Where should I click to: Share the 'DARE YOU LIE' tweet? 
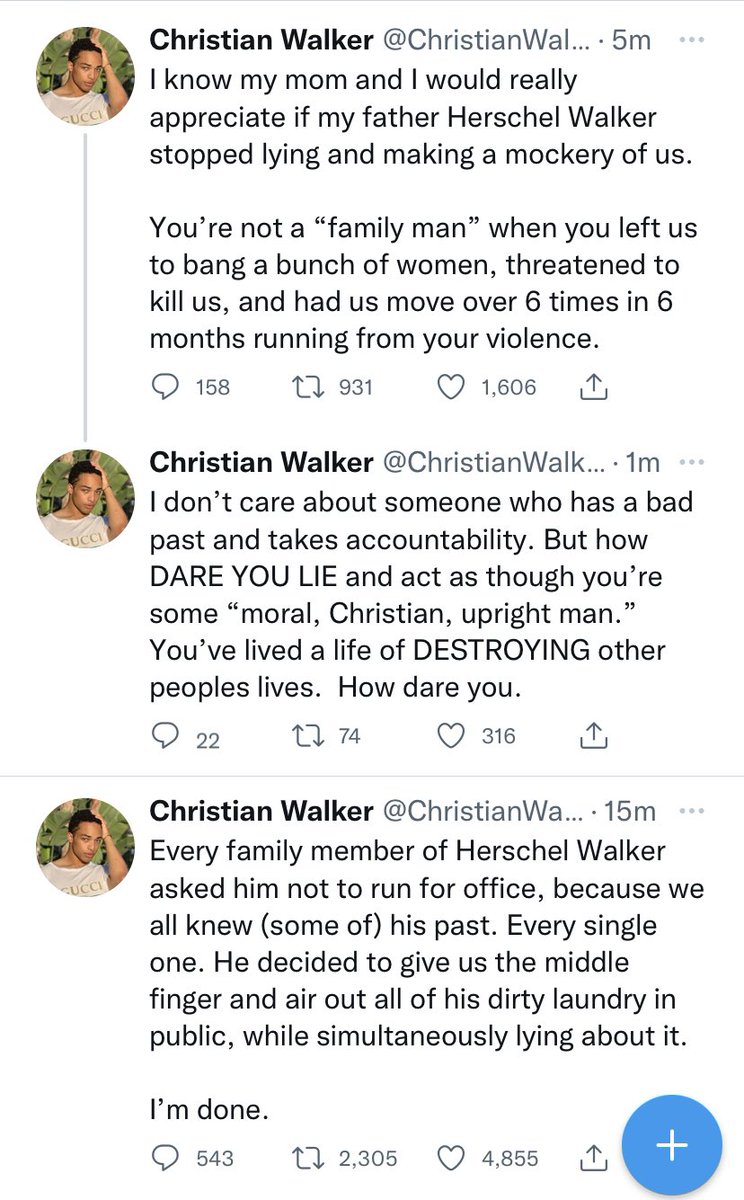coord(592,737)
